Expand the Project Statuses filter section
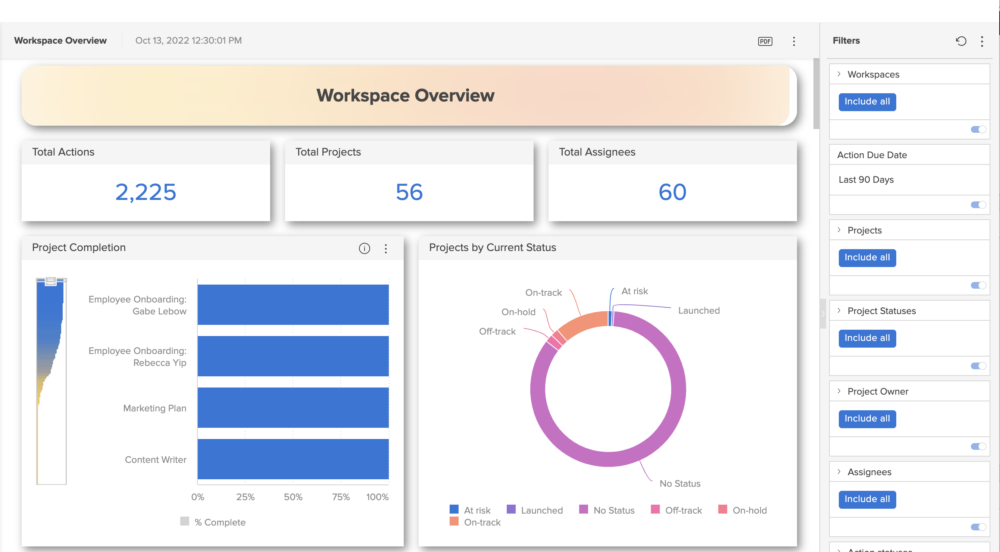This screenshot has height=552, width=1000. 839,311
